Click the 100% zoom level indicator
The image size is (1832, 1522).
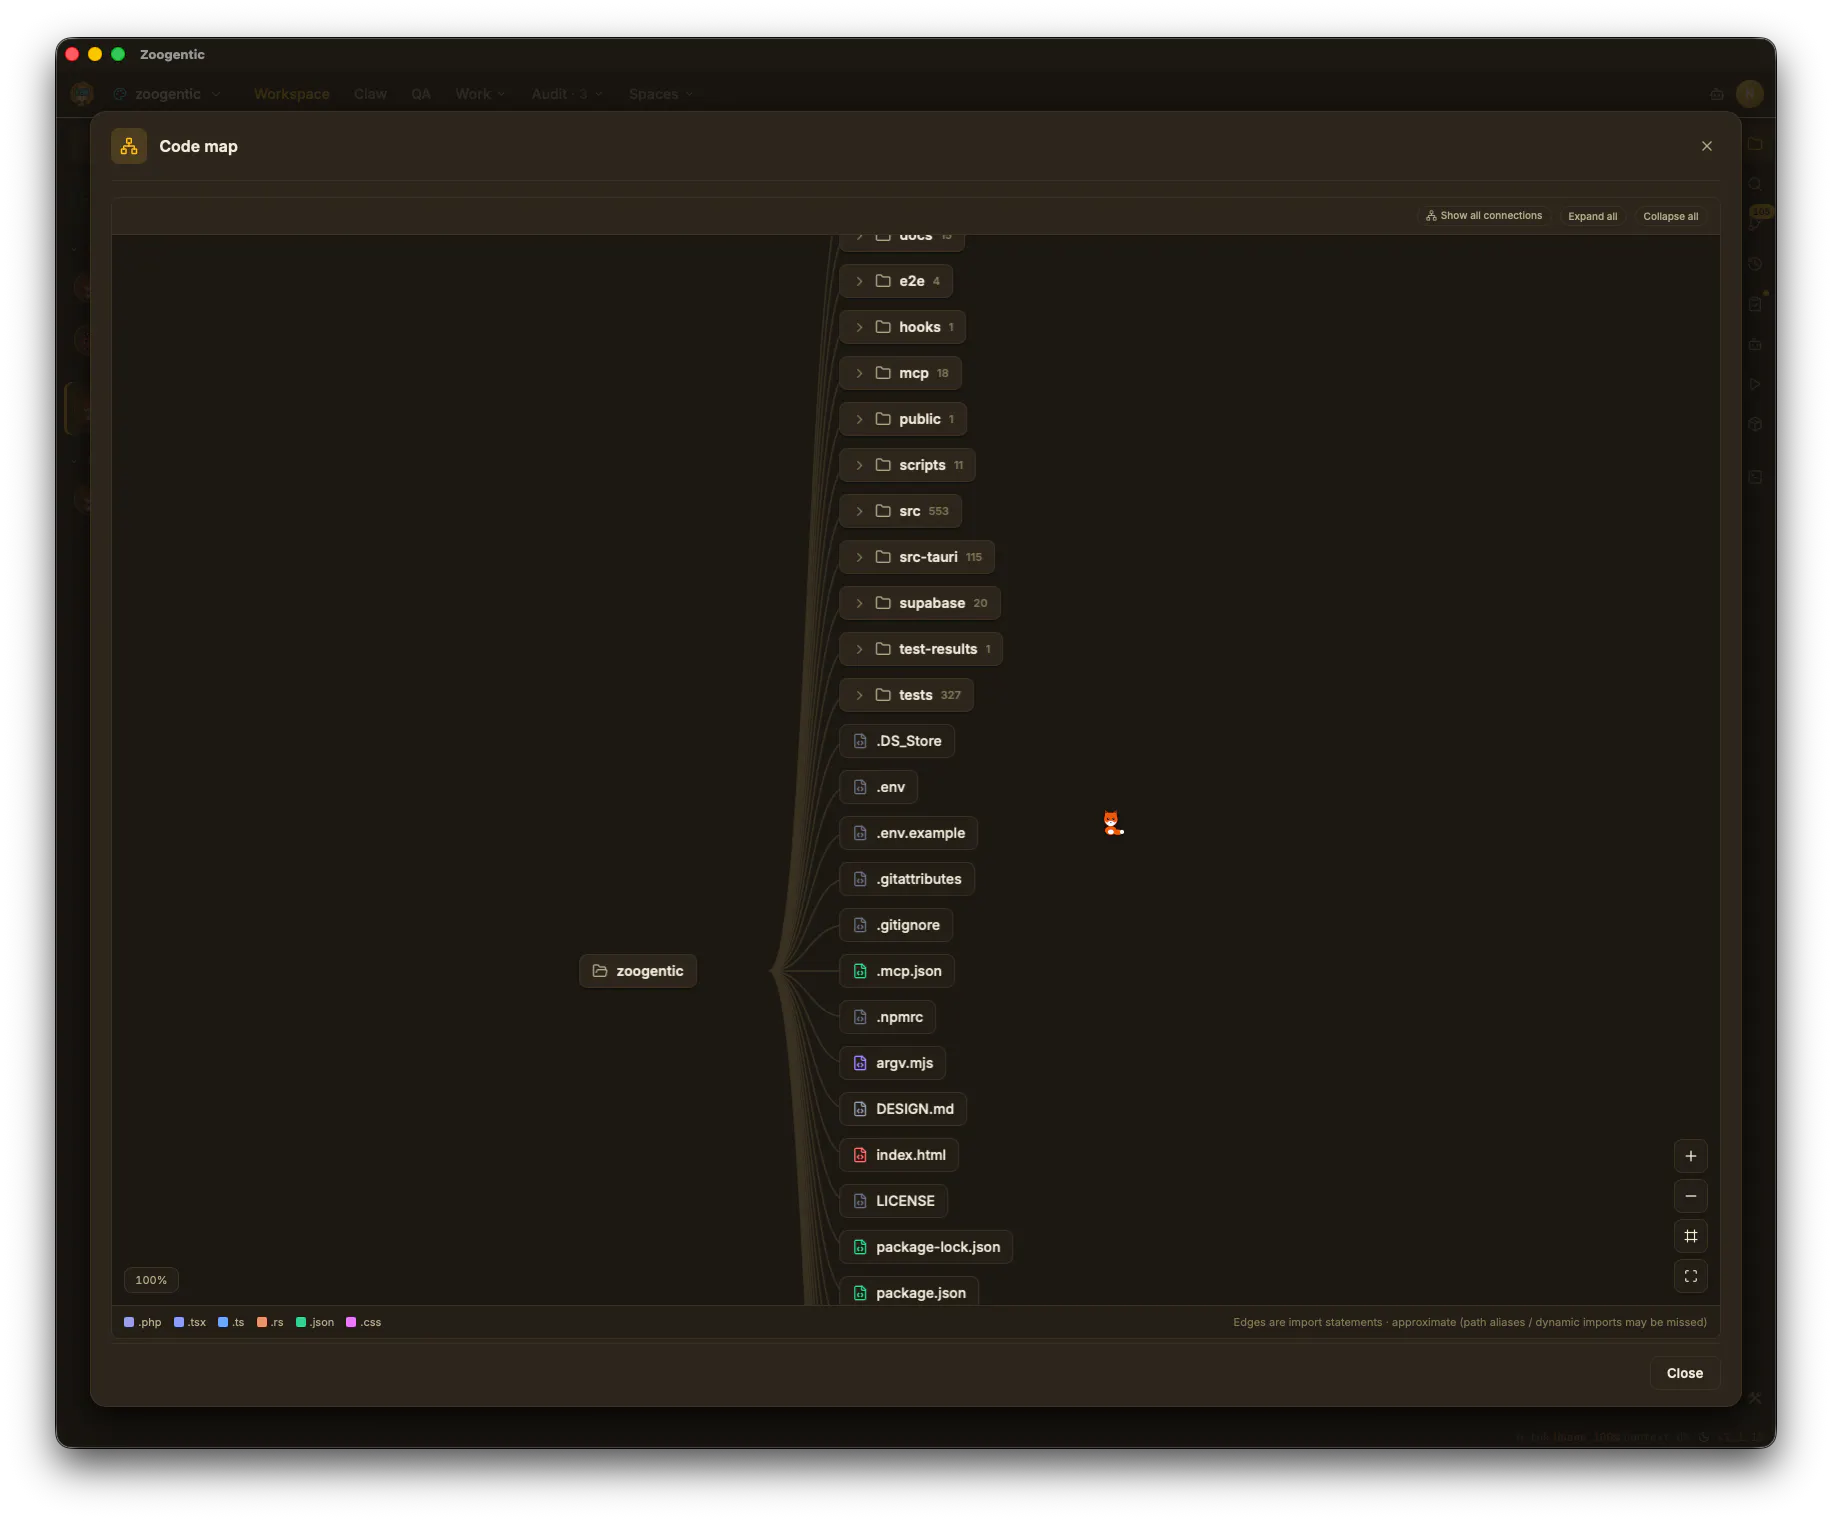[x=151, y=1280]
